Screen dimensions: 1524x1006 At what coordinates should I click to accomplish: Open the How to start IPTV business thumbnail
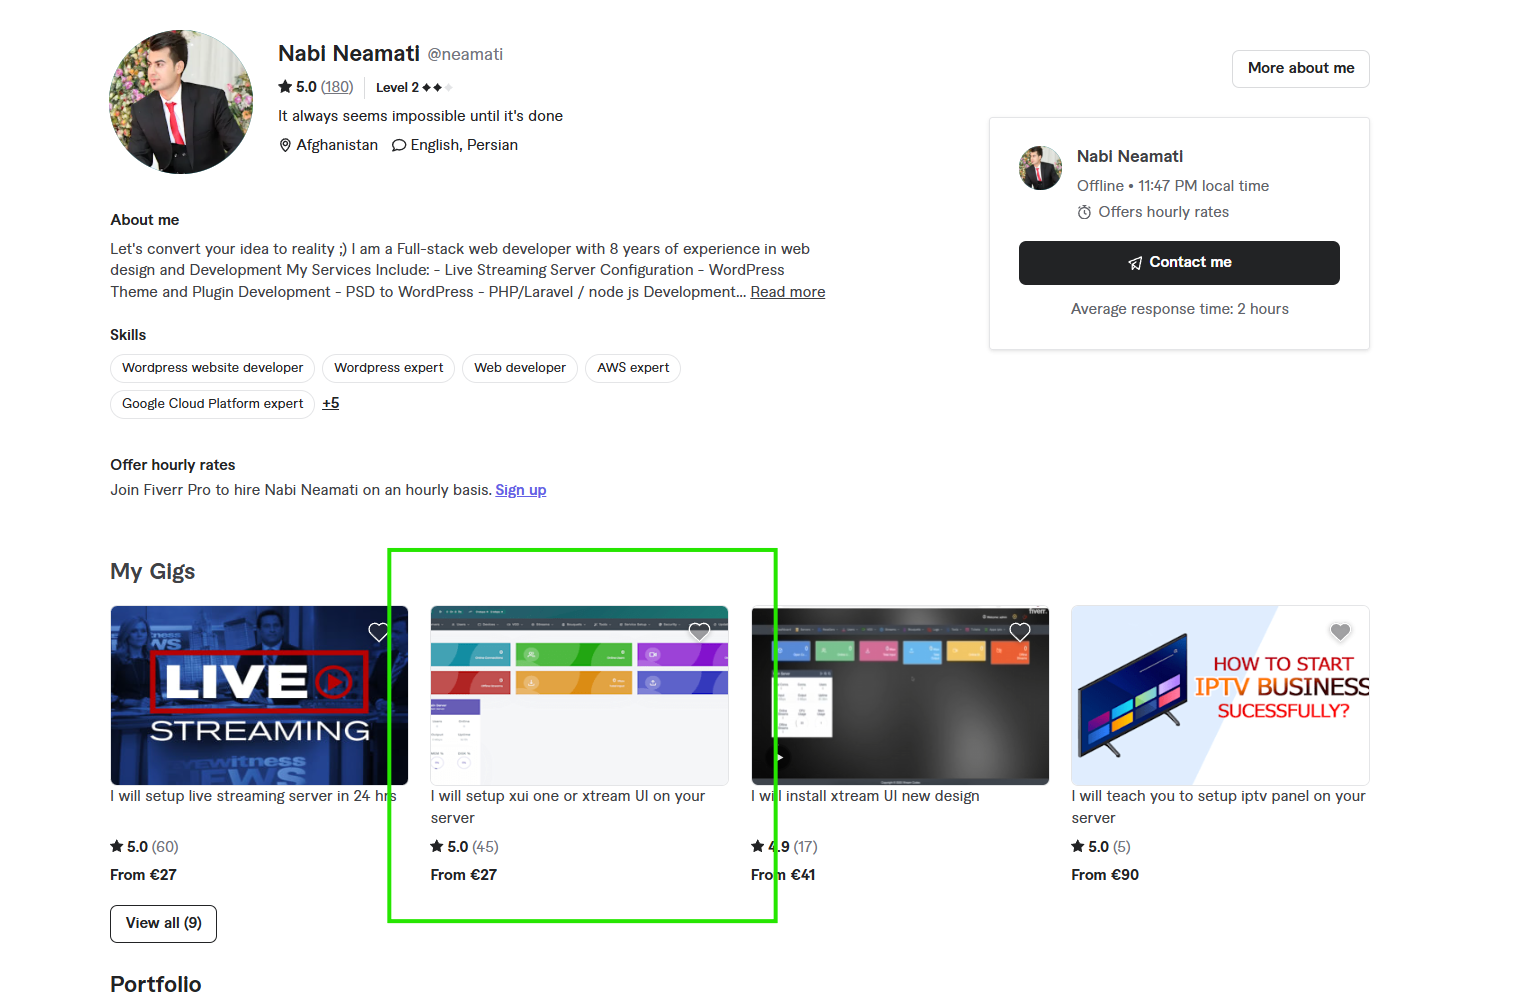[1220, 695]
